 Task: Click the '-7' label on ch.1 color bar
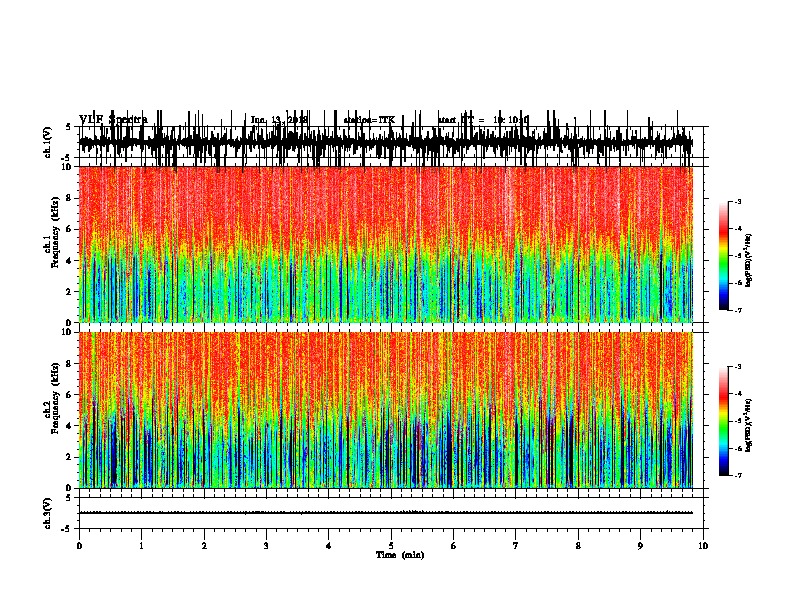point(737,310)
